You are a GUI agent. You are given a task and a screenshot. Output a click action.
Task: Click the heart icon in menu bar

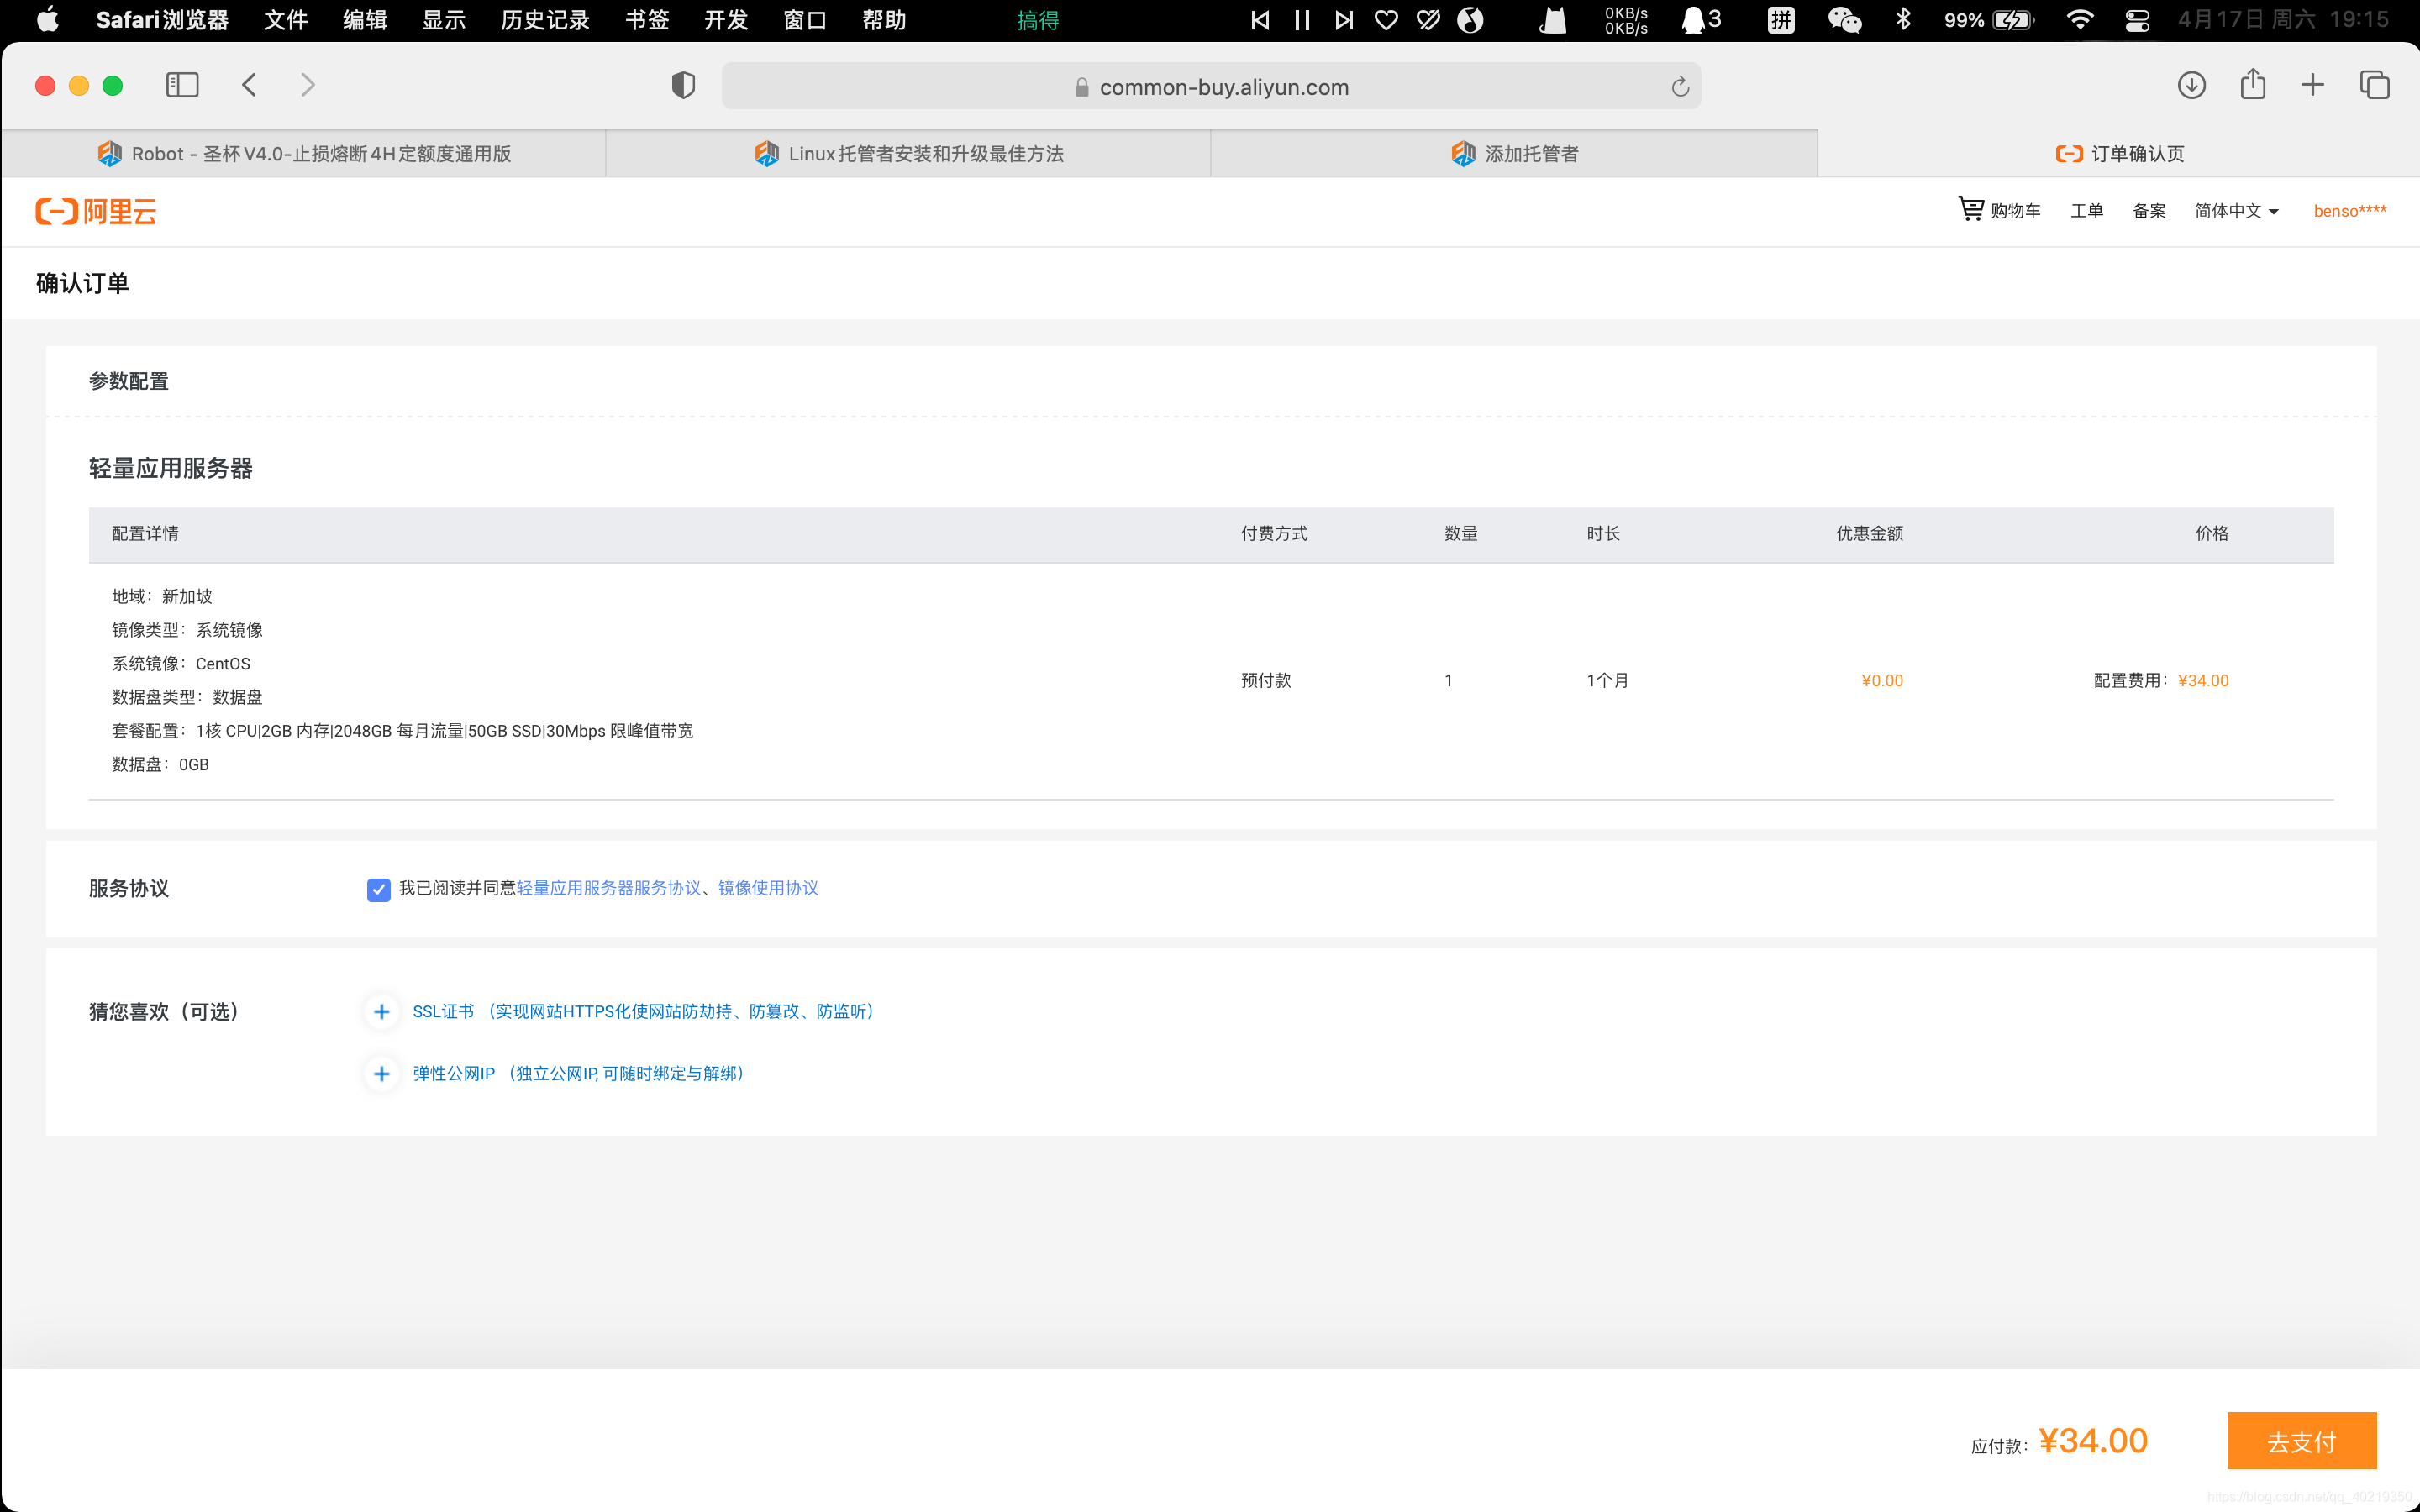[x=1386, y=19]
